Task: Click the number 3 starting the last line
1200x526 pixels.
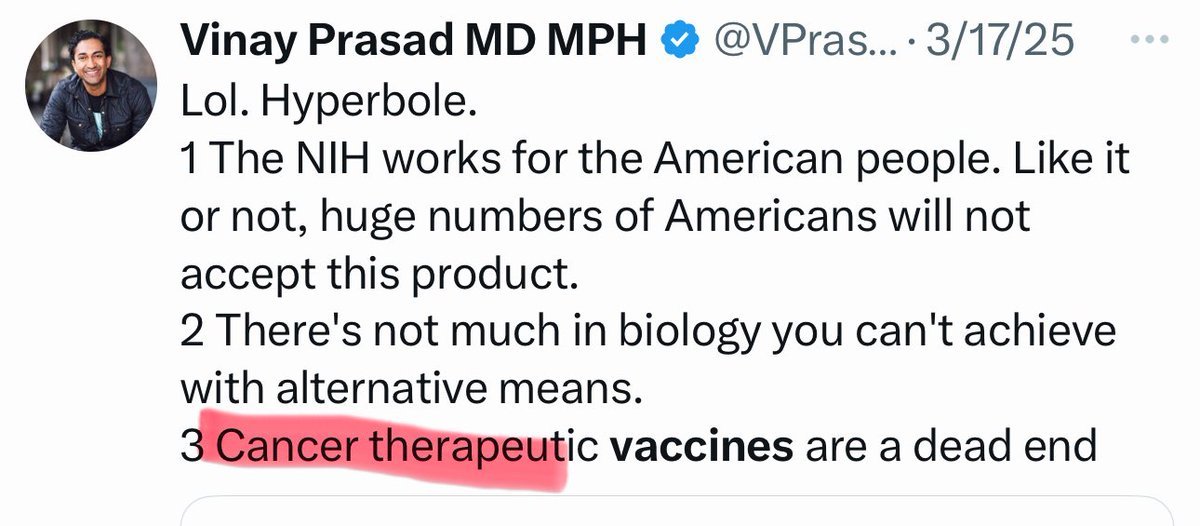Action: pos(193,442)
